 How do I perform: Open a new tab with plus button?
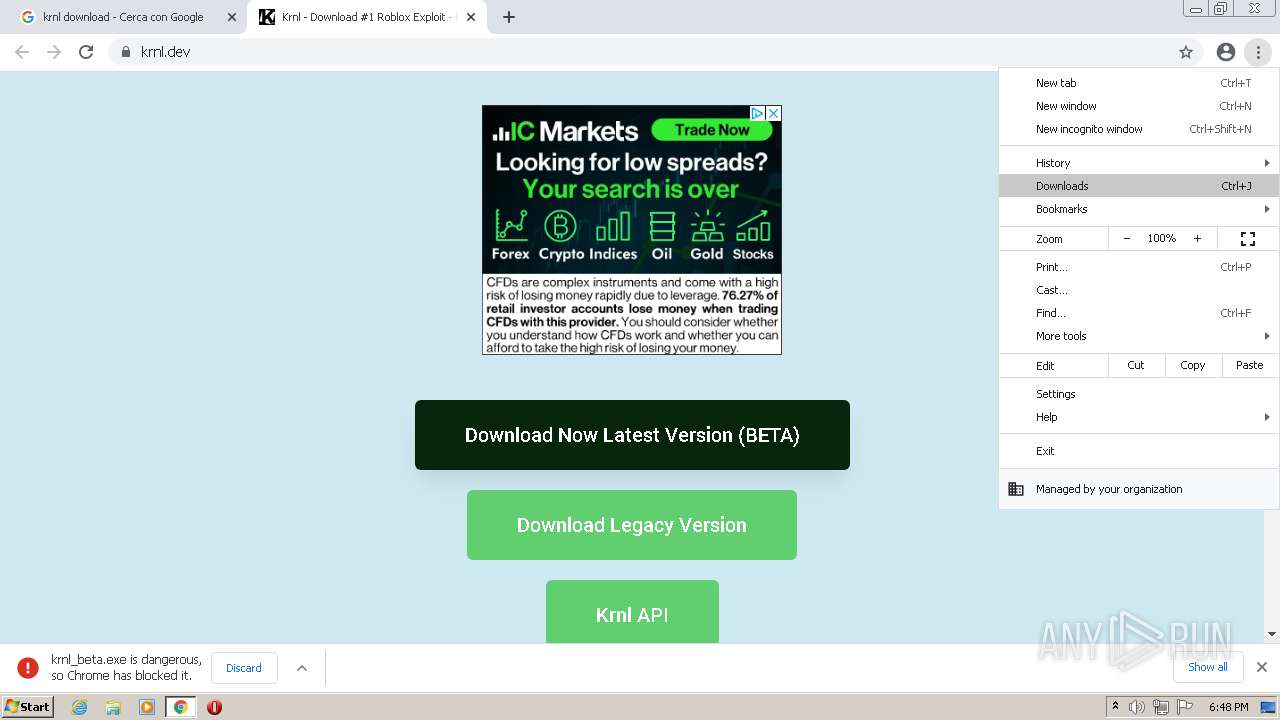point(509,17)
